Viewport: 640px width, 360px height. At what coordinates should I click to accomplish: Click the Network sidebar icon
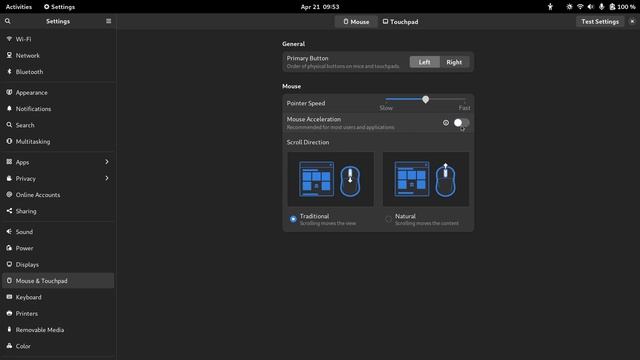(x=9, y=55)
